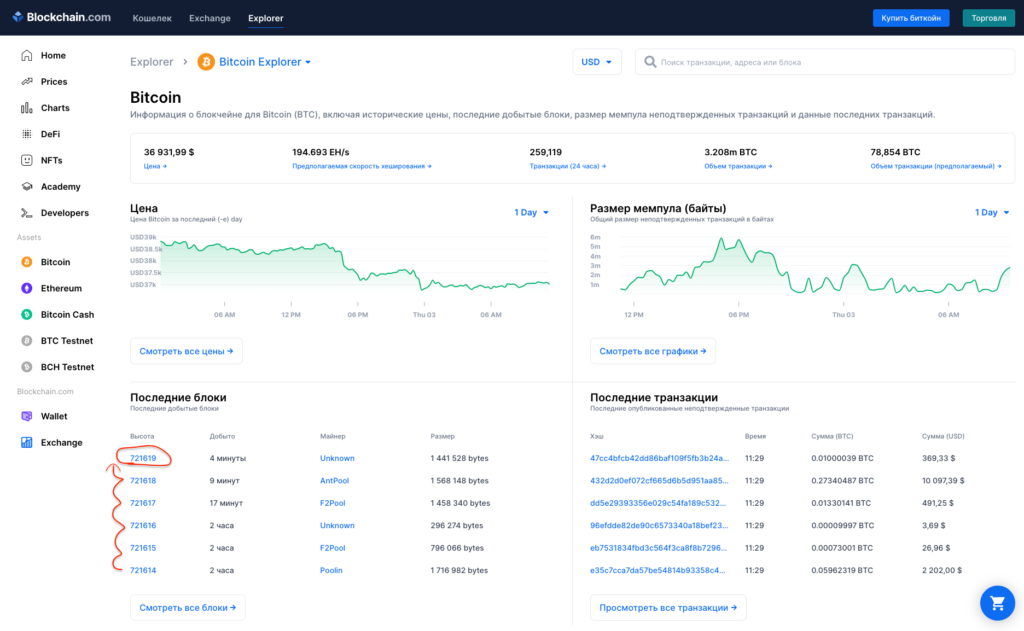Screen dimensions: 1024x631
Task: Click the Academy graduation cap icon
Action: (27, 186)
